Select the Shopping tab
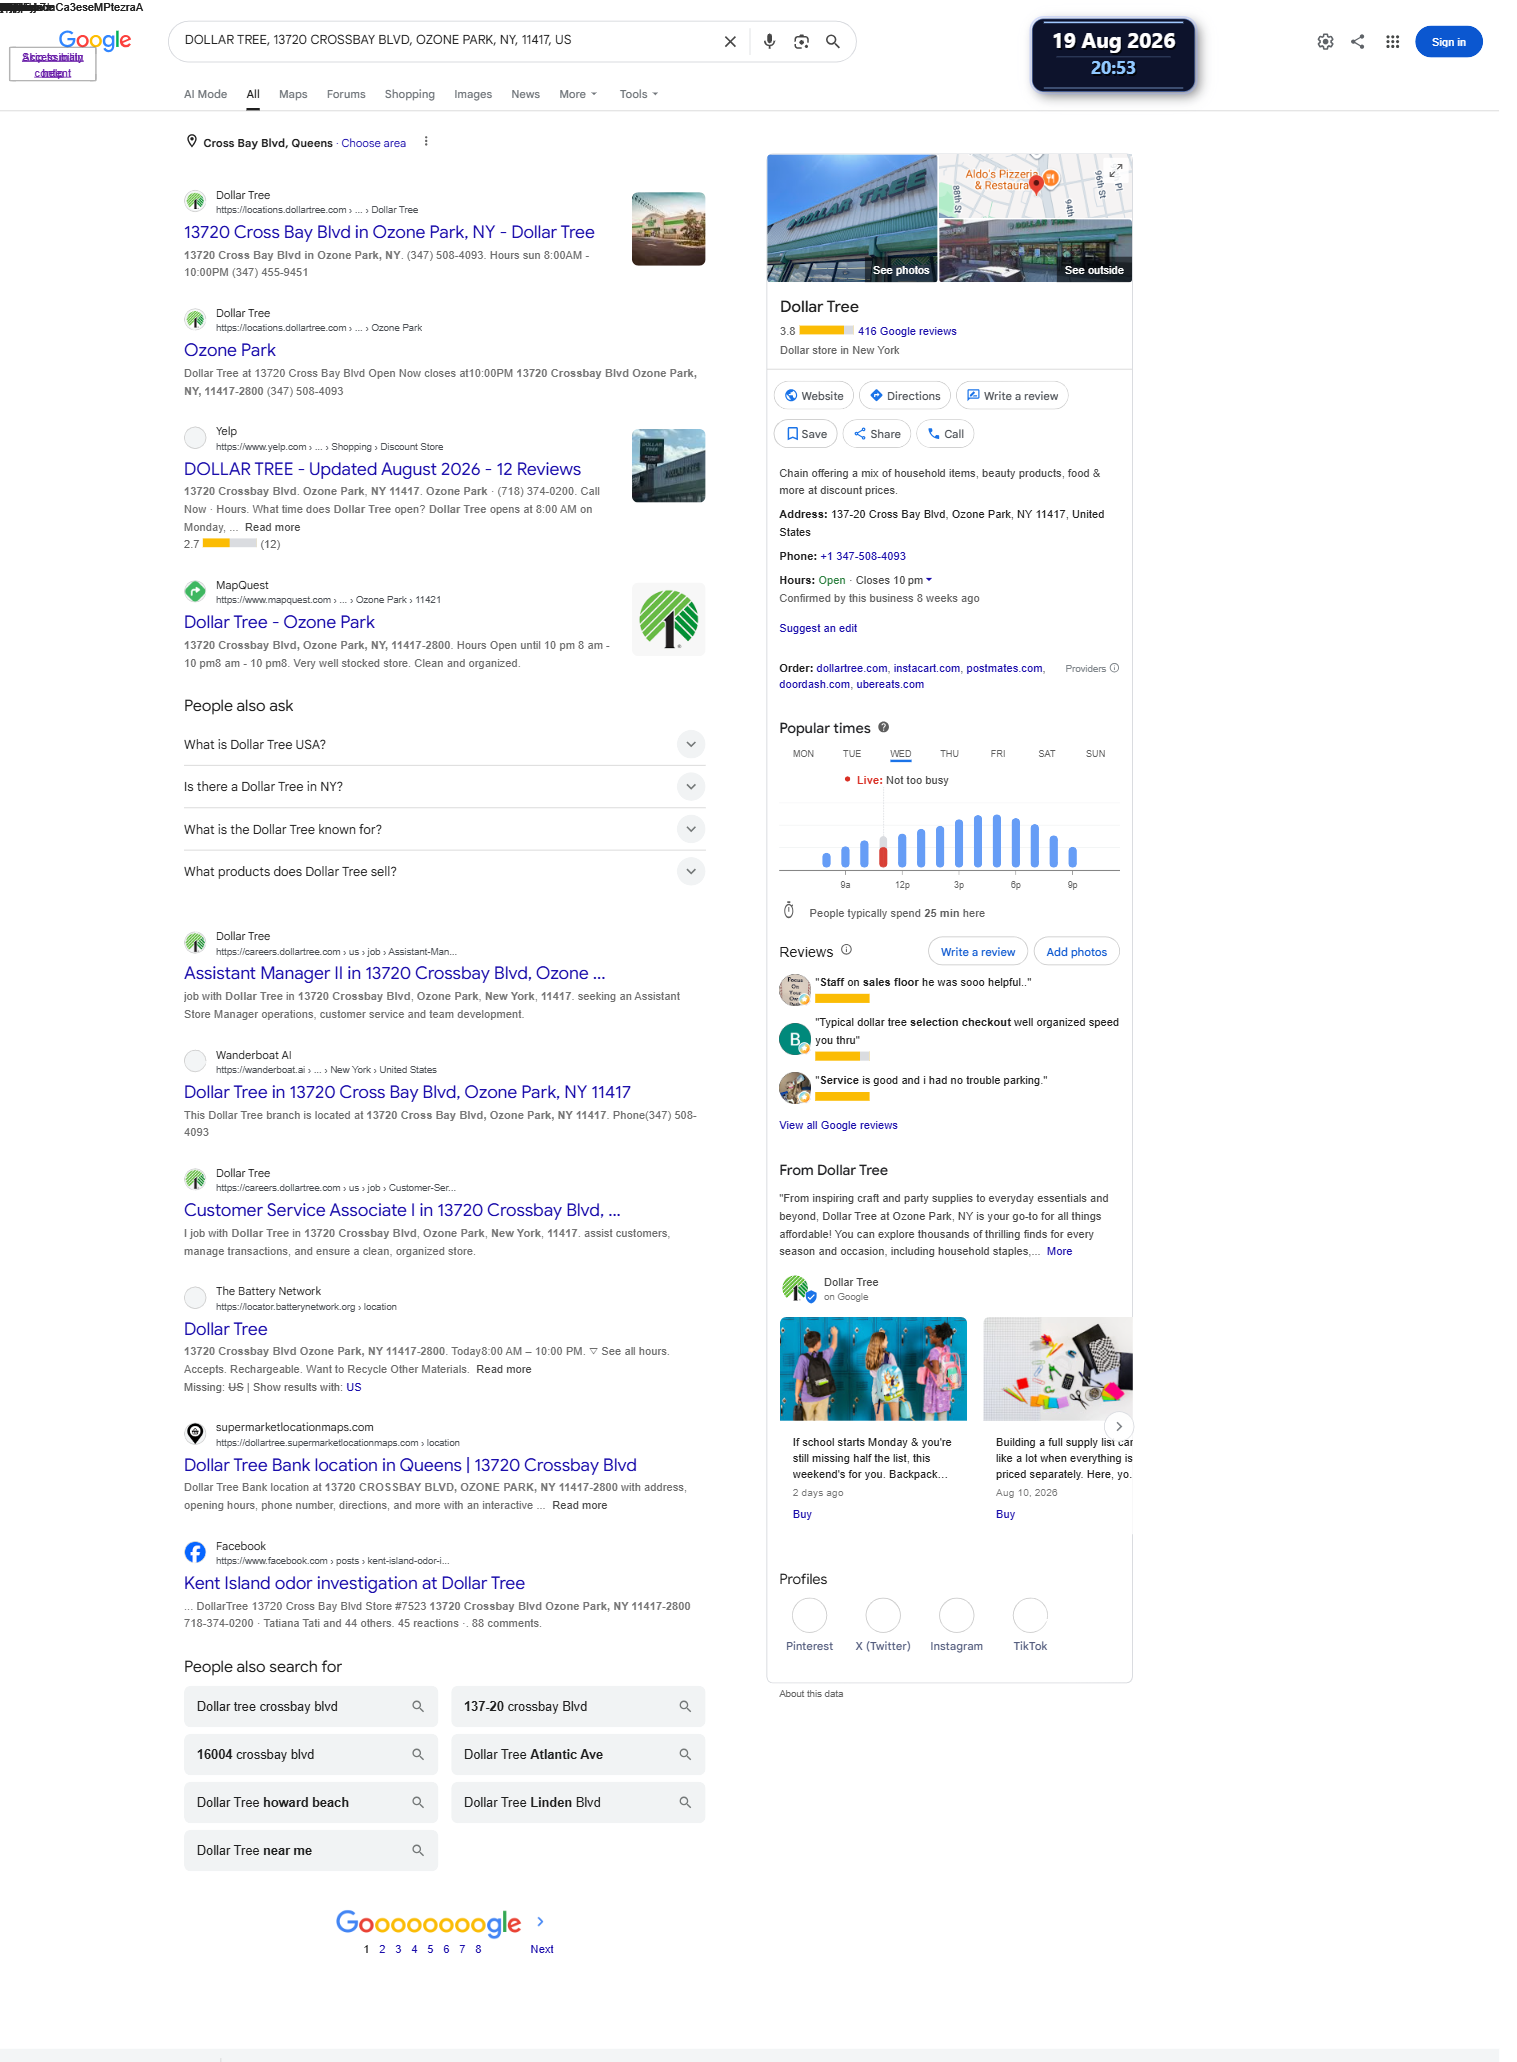Viewport: 1517px width, 2062px height. [x=410, y=94]
